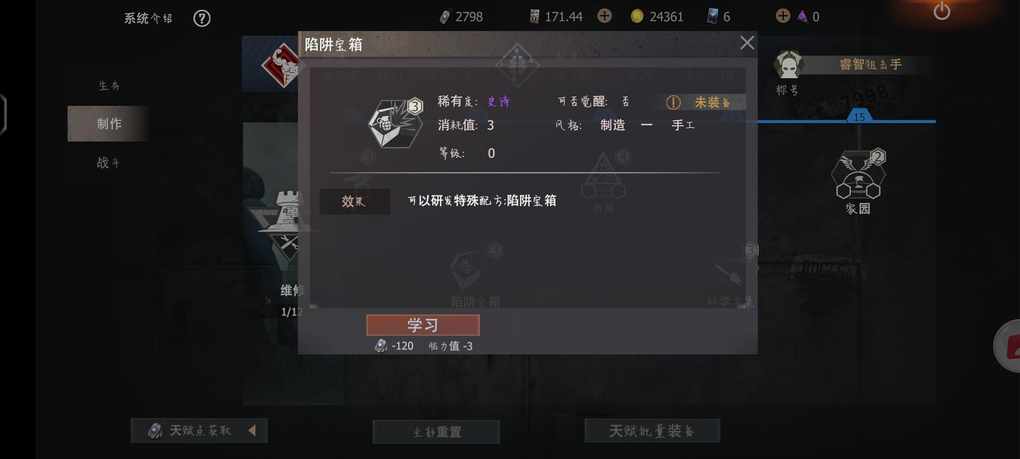
Task: Click the question mark help icon
Action: (x=202, y=18)
